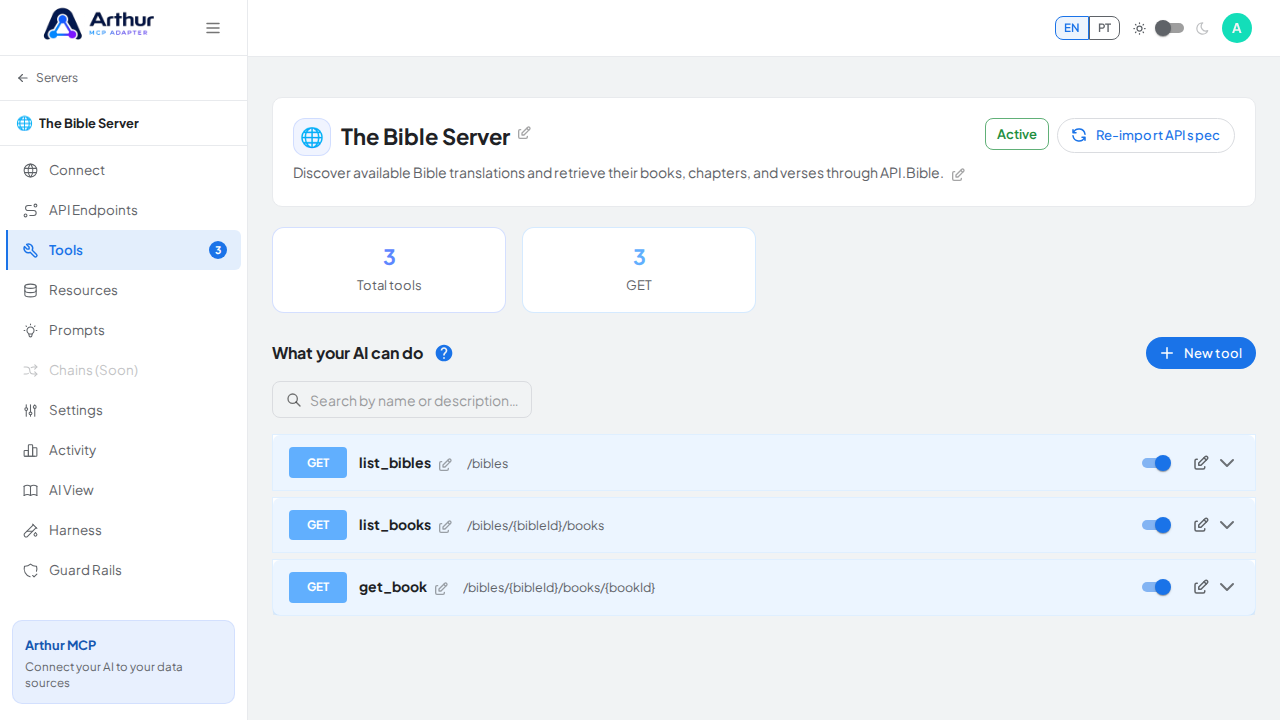Switch language to EN
This screenshot has height=720, width=1280.
pyautogui.click(x=1072, y=28)
